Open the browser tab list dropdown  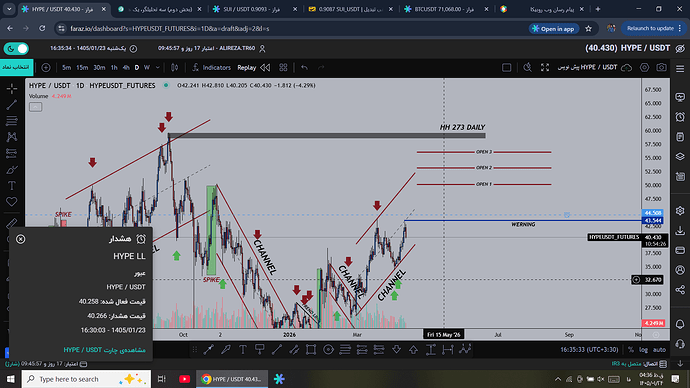[9, 9]
